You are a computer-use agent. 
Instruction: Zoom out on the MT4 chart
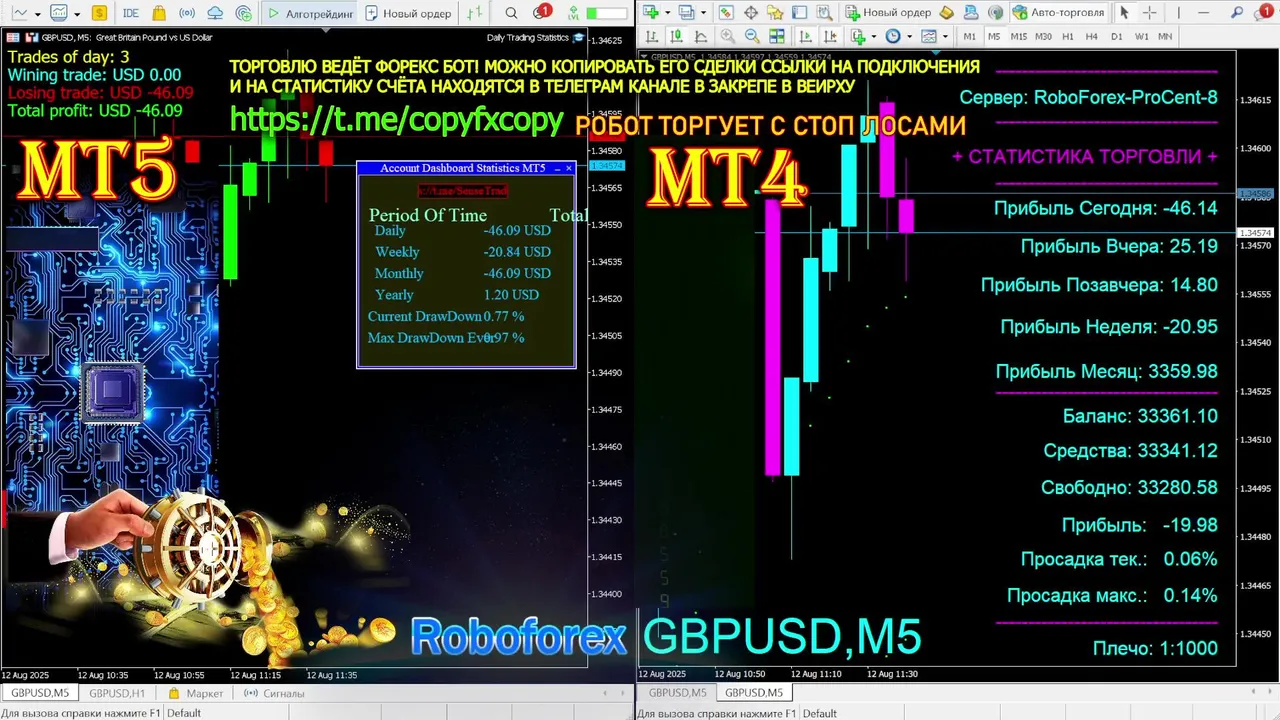tap(752, 36)
